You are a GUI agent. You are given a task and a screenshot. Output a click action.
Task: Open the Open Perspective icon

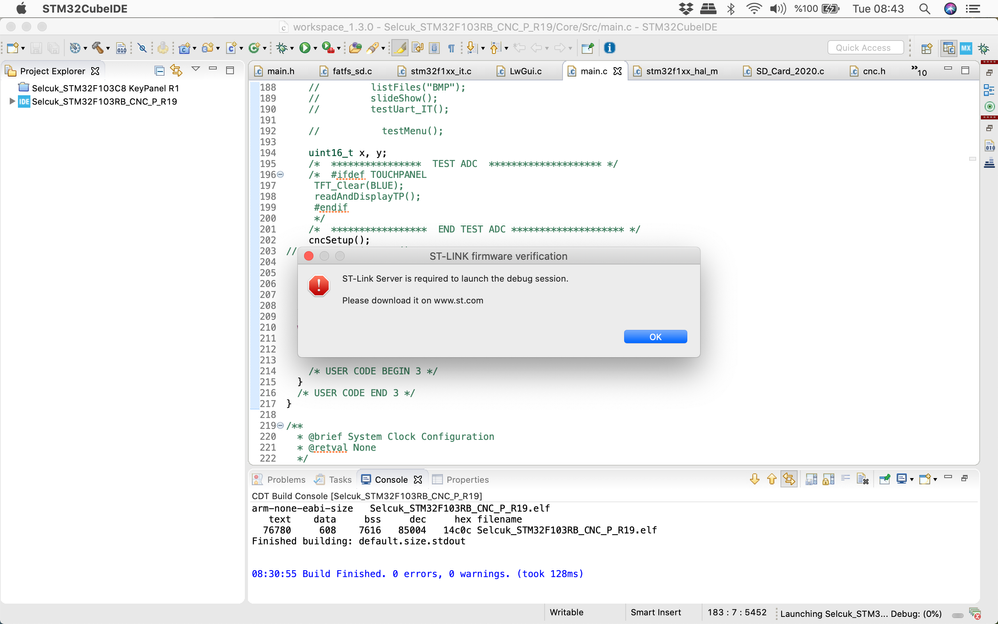click(927, 48)
